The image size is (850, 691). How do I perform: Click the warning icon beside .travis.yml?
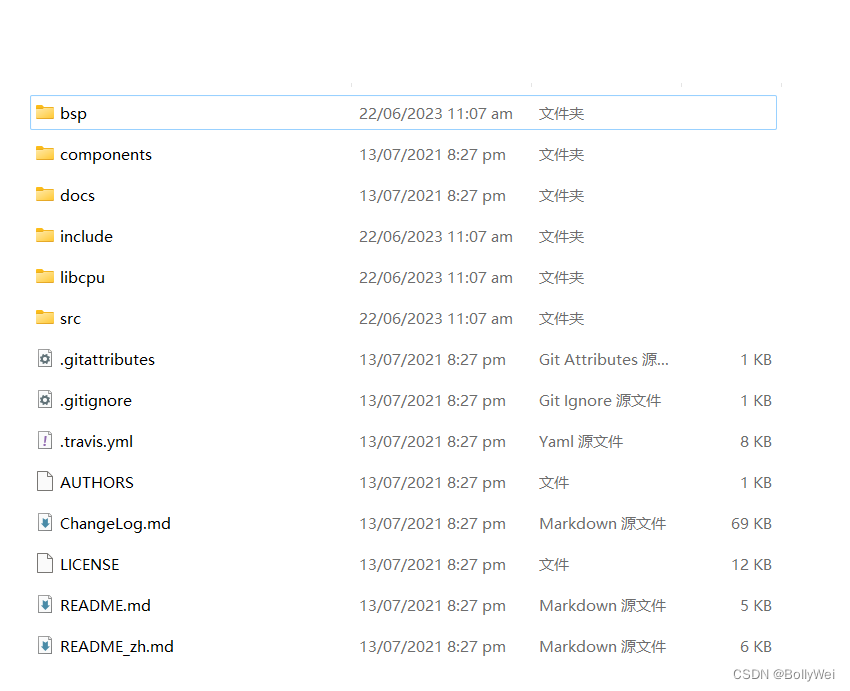pyautogui.click(x=44, y=441)
